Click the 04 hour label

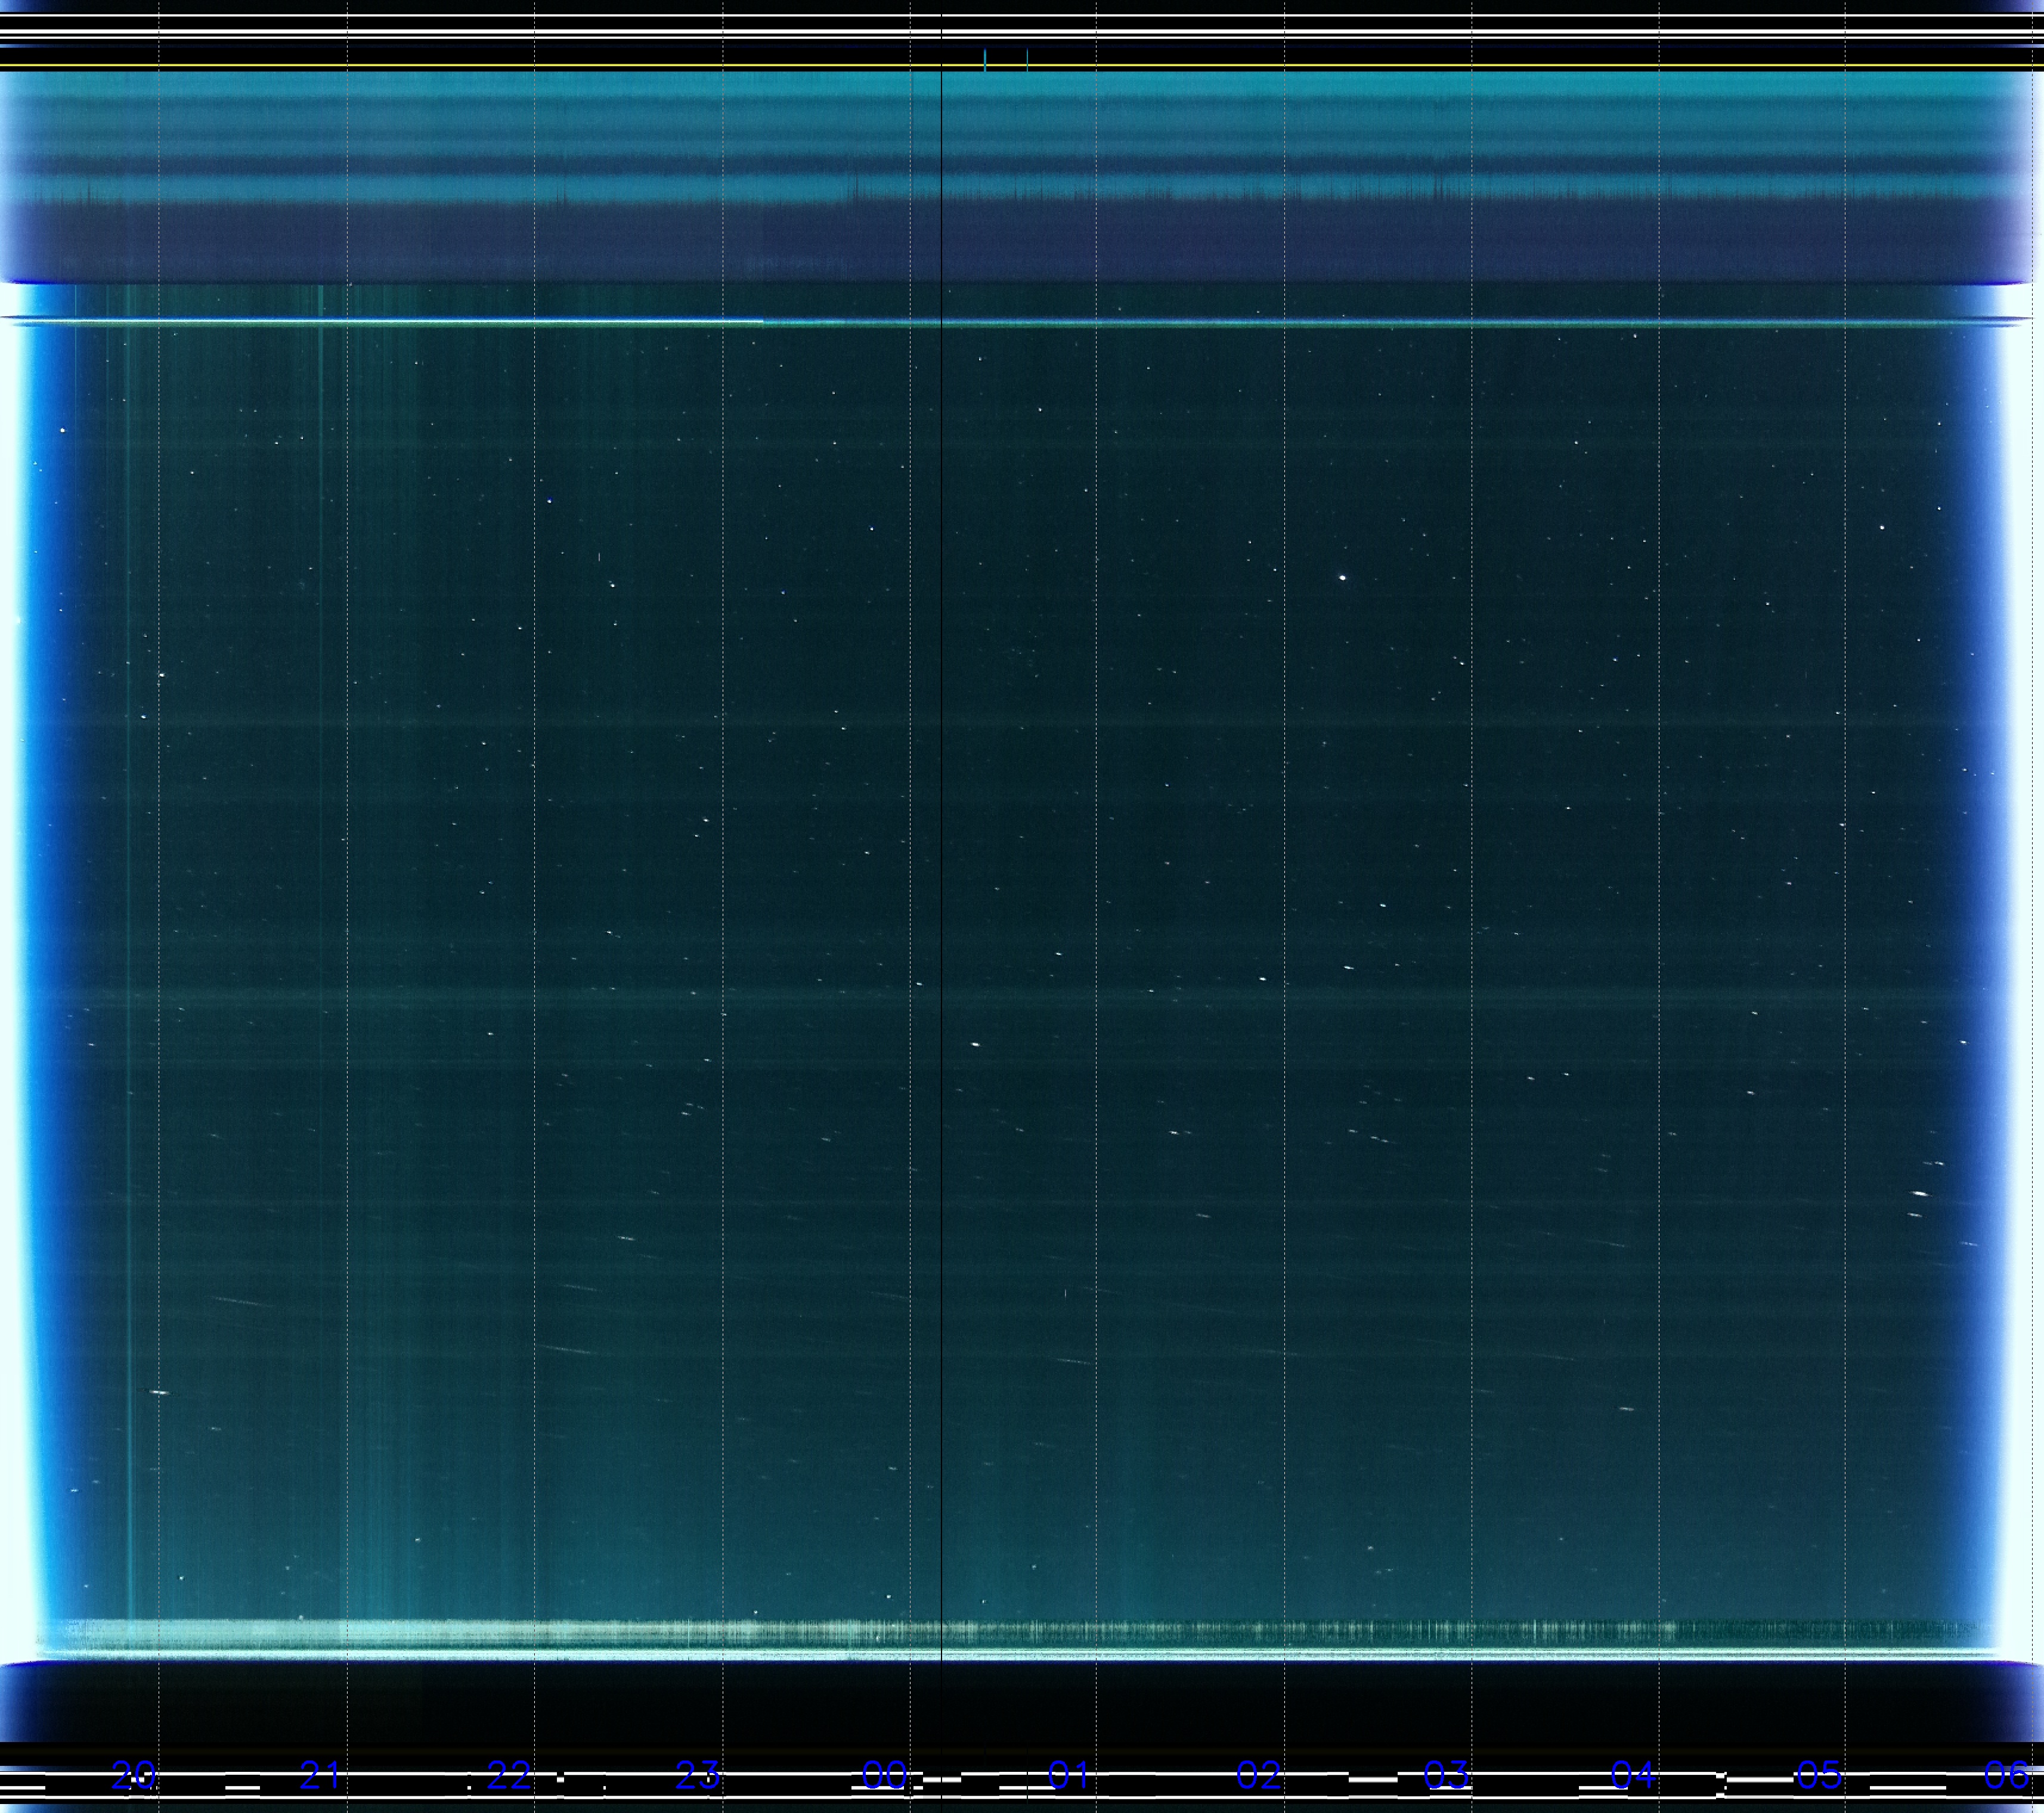pos(1633,1775)
